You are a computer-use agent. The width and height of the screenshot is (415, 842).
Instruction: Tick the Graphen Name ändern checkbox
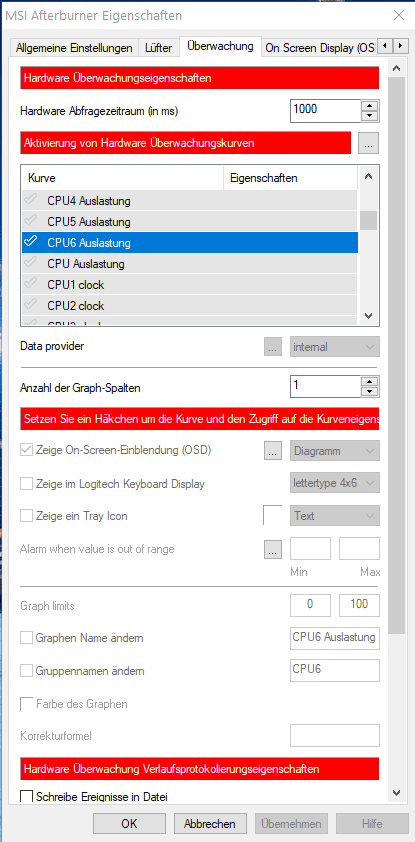click(26, 638)
